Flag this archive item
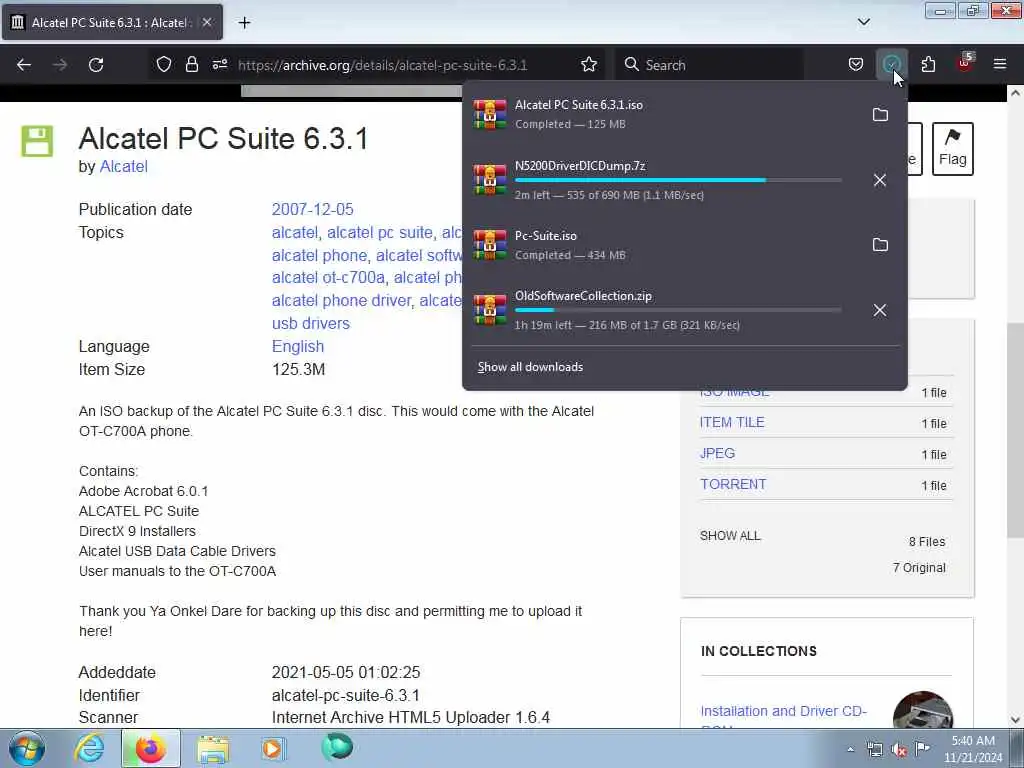Image resolution: width=1024 pixels, height=768 pixels. pyautogui.click(x=952, y=149)
